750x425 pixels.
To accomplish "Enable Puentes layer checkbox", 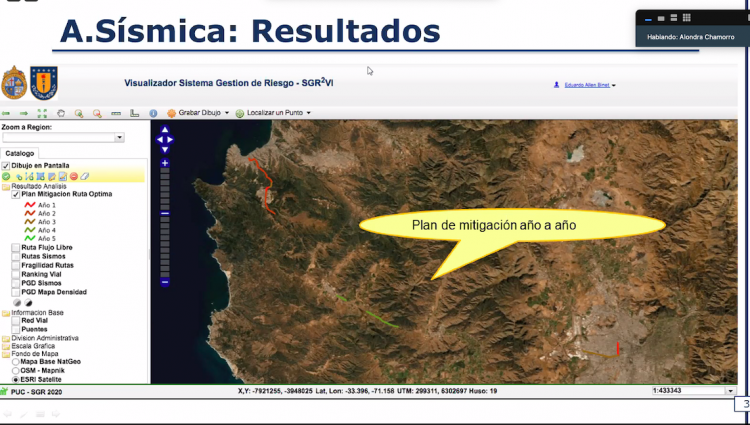I will pos(16,329).
